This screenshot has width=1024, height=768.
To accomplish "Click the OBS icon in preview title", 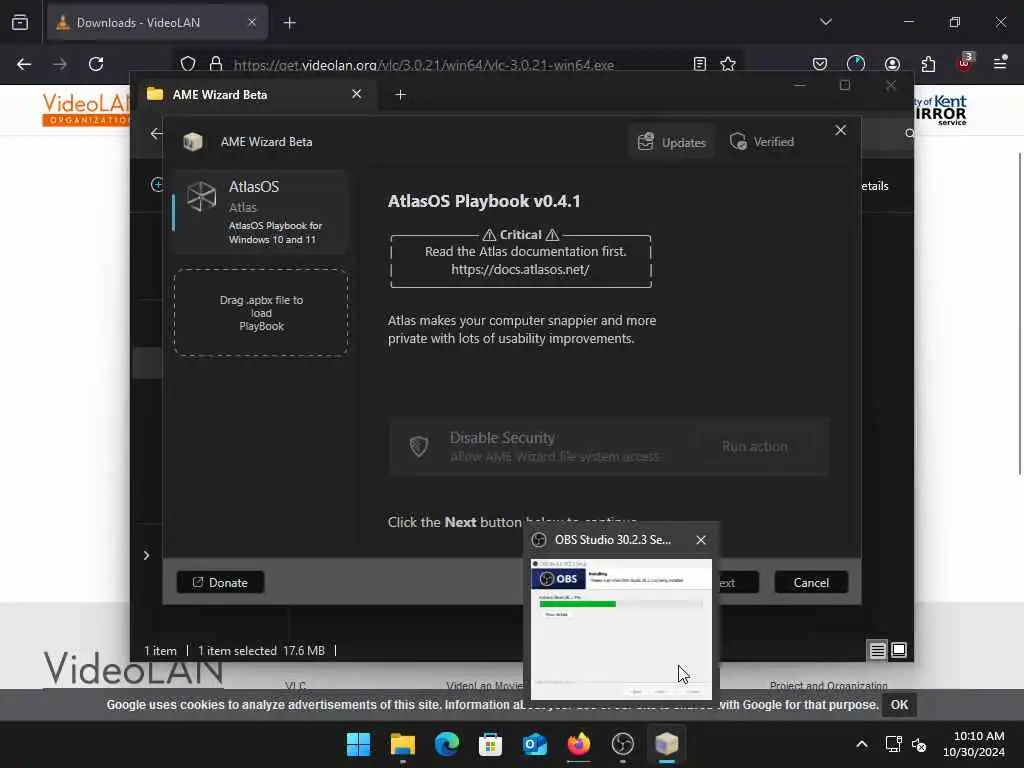I will click(539, 540).
